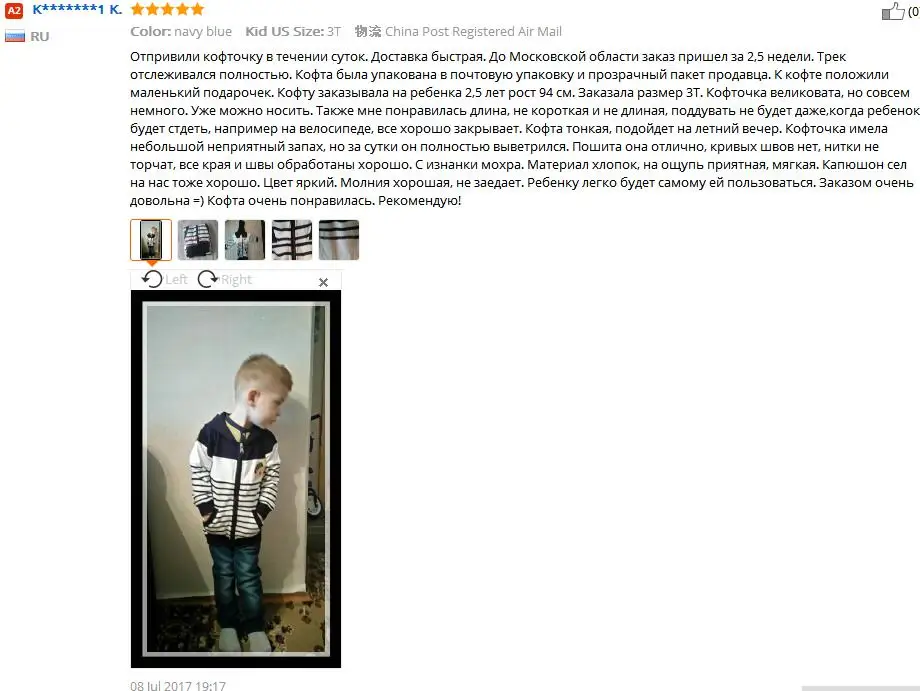Rotate photo left with counterclockwise icon
This screenshot has height=691, width=920.
(x=164, y=279)
